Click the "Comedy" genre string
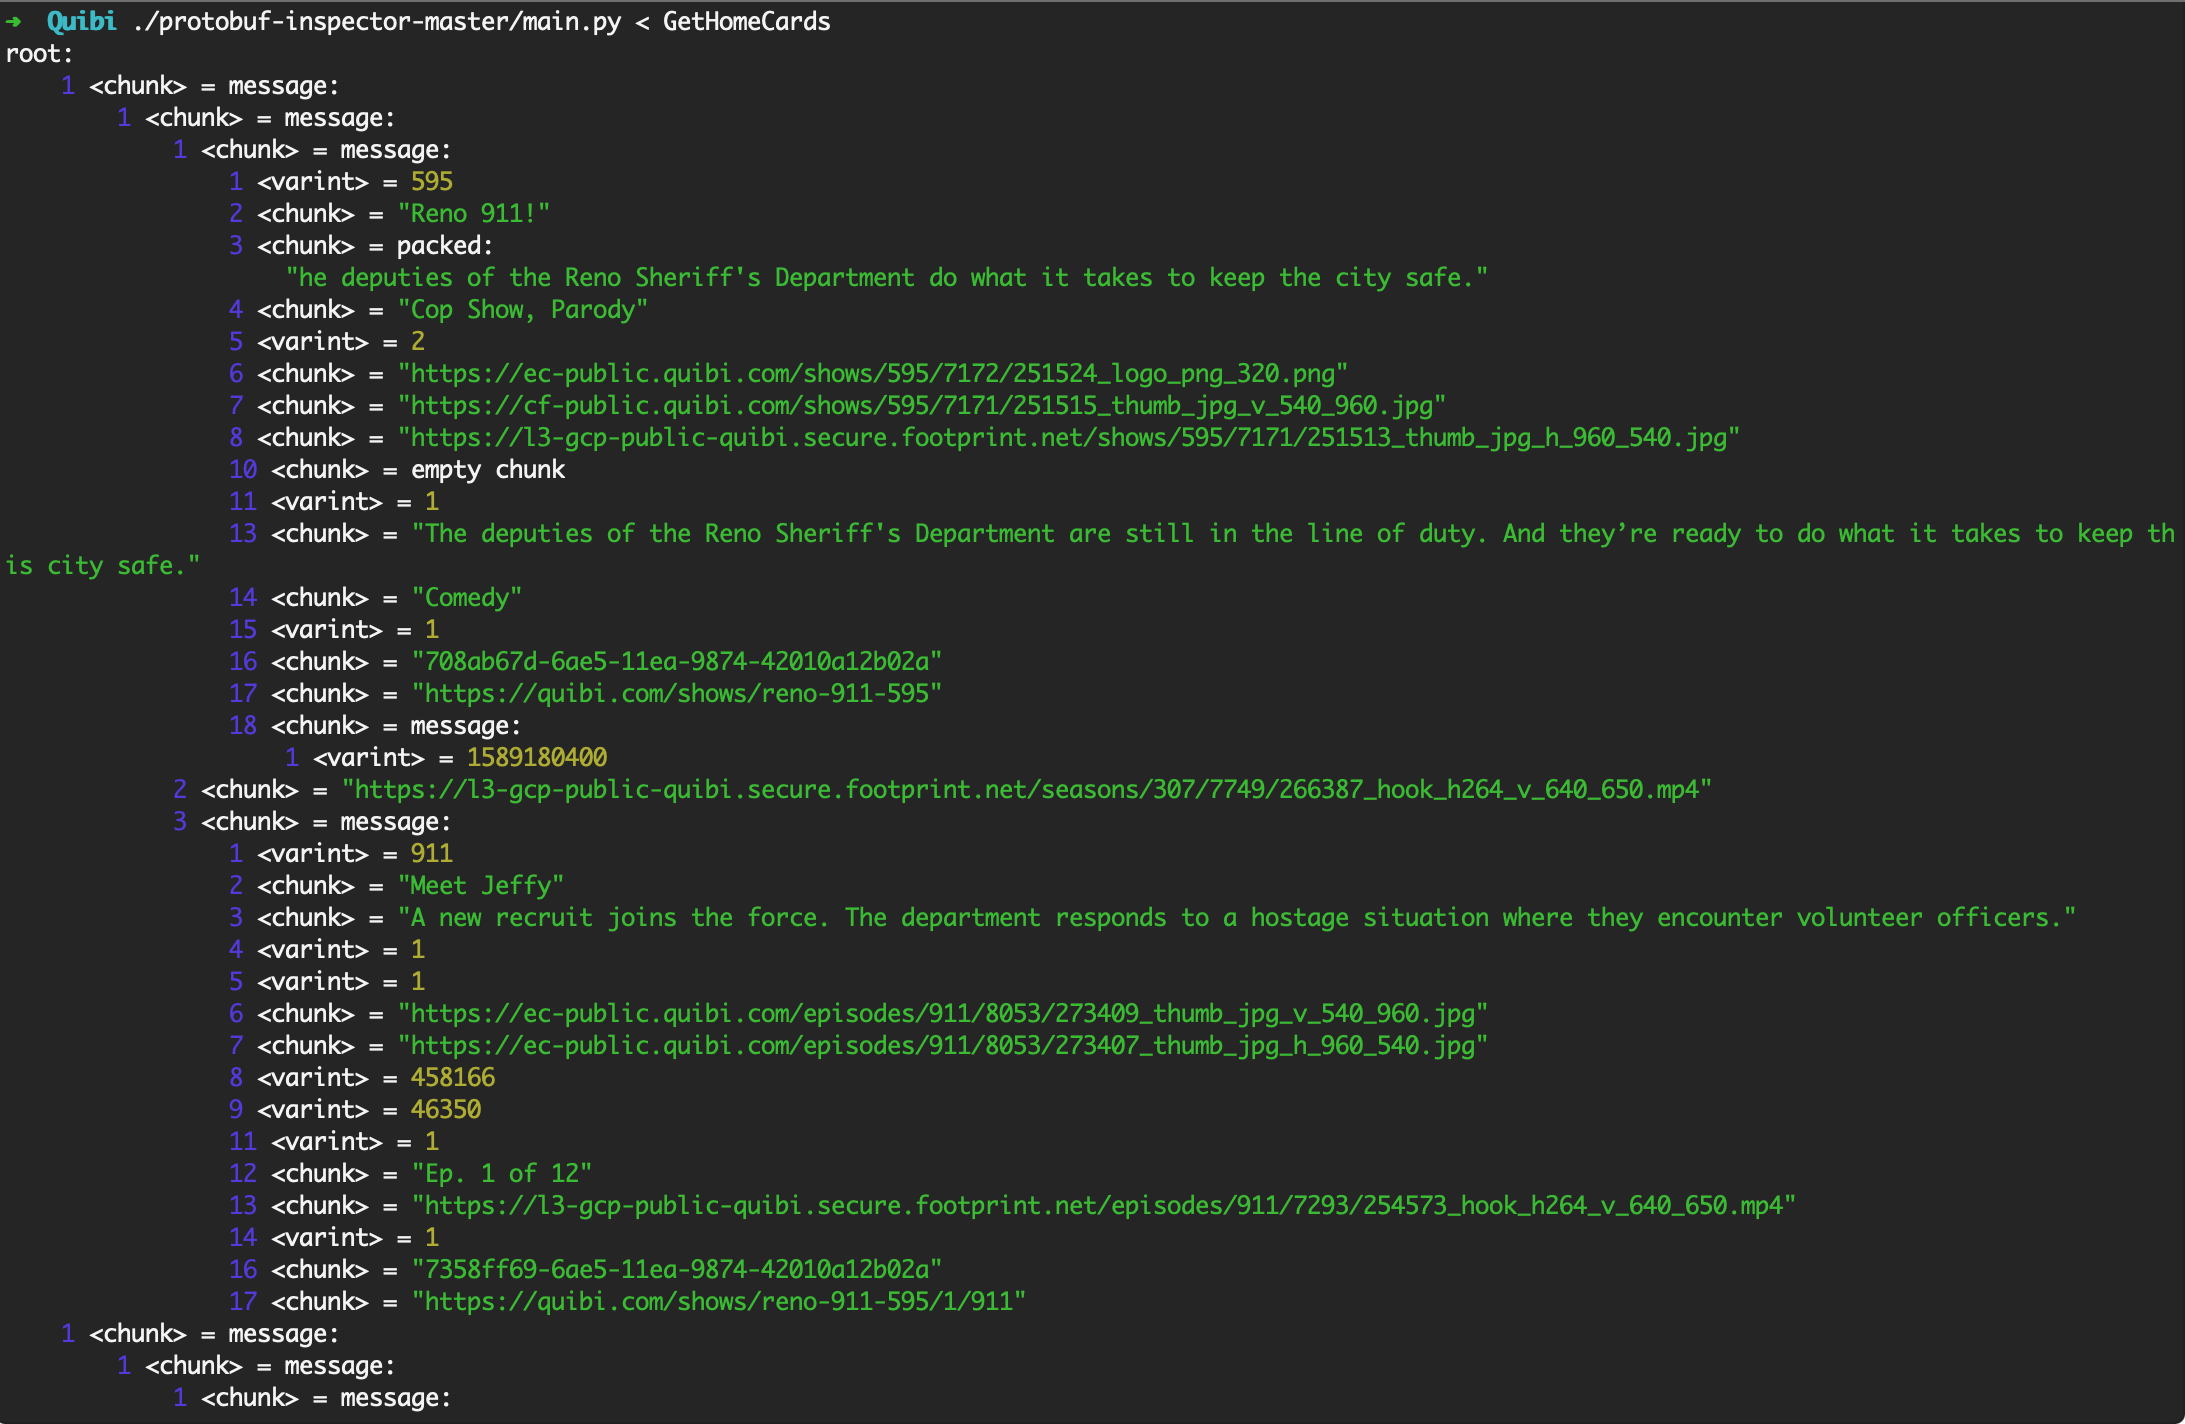Screen dimensions: 2185x1424 (467, 598)
